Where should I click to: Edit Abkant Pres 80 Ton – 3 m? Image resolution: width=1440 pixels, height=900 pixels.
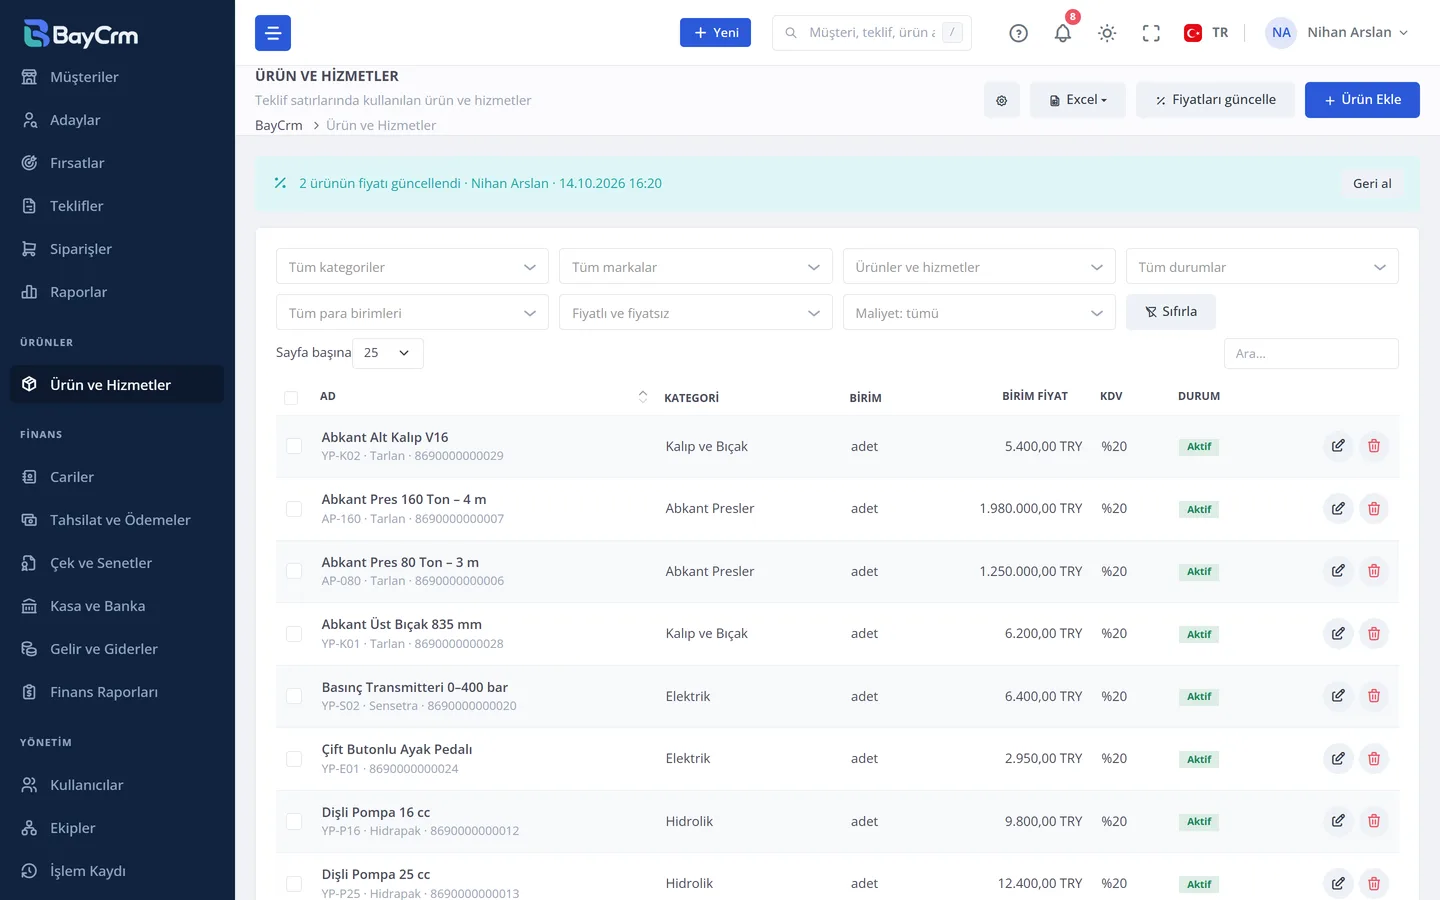1338,571
